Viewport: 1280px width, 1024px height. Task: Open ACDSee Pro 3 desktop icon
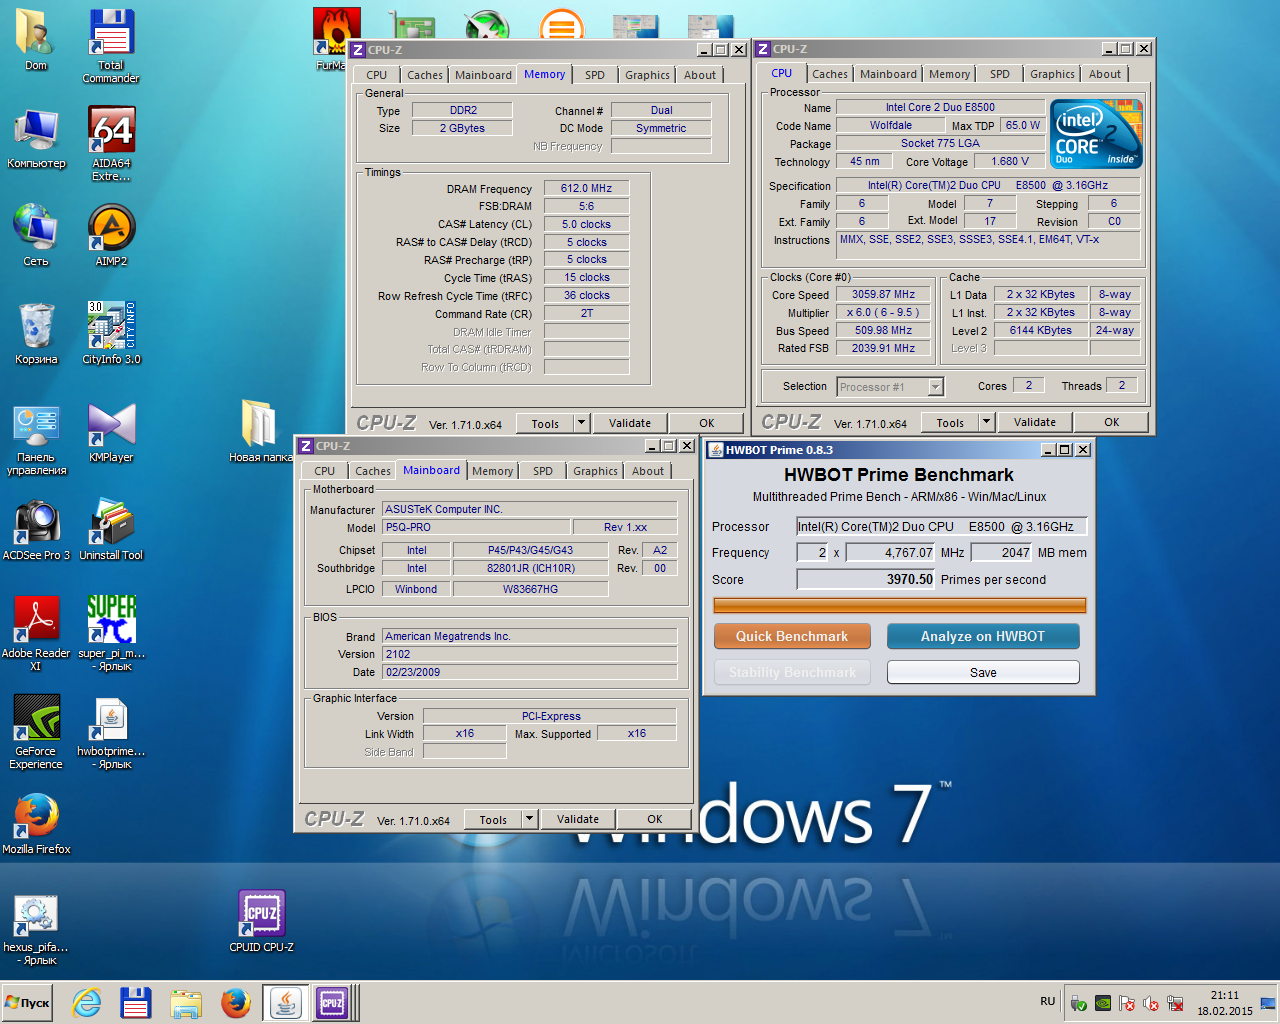pyautogui.click(x=36, y=529)
